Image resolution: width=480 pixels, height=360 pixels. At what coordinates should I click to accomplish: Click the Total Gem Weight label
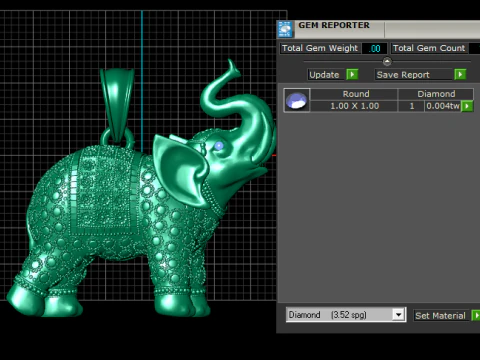tap(320, 48)
